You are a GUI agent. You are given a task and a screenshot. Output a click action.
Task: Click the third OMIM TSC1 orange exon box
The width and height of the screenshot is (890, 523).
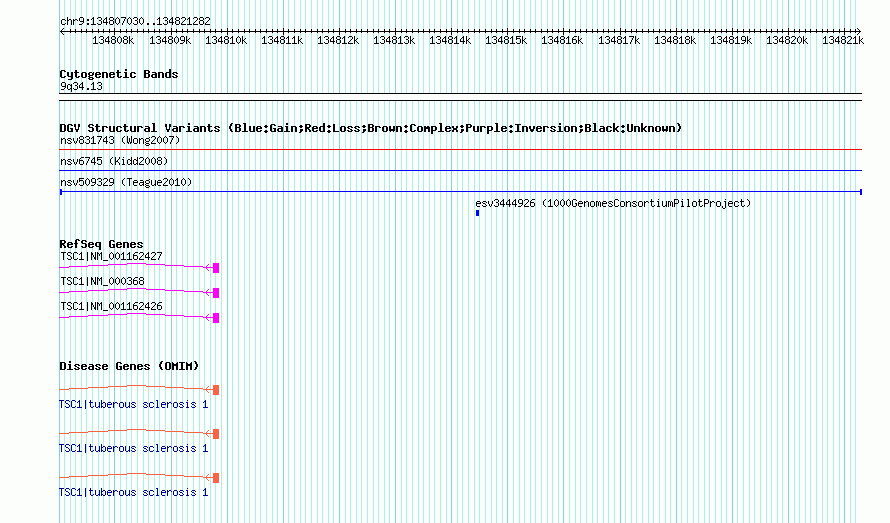click(x=216, y=478)
